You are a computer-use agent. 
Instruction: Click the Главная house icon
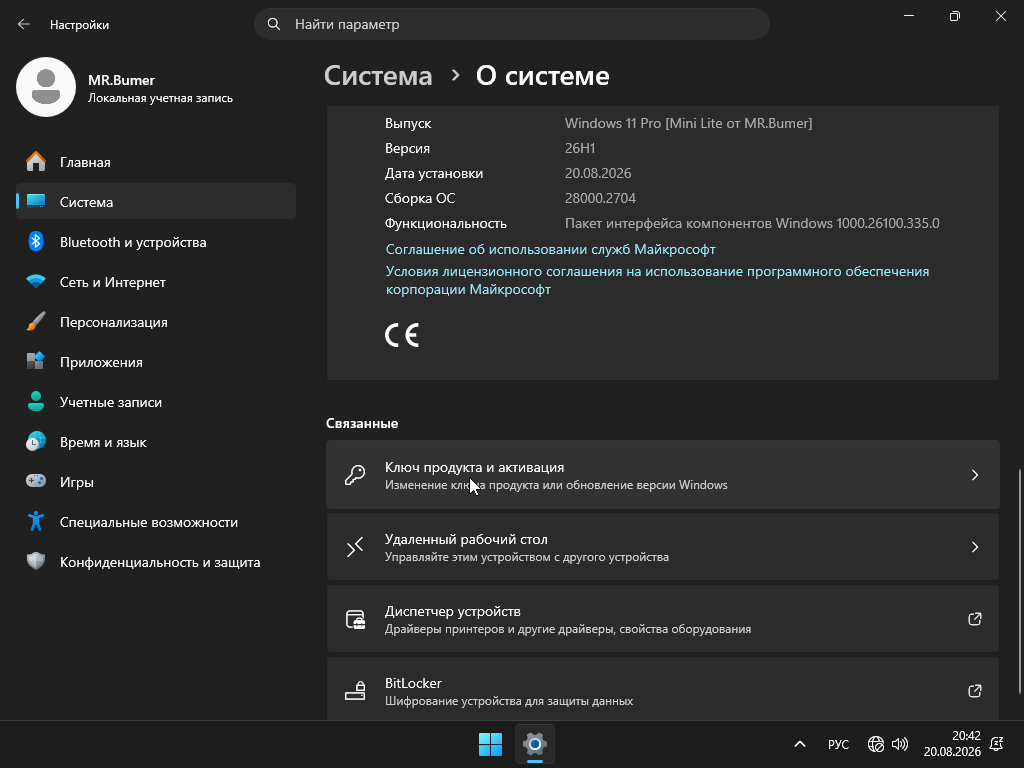click(x=36, y=161)
